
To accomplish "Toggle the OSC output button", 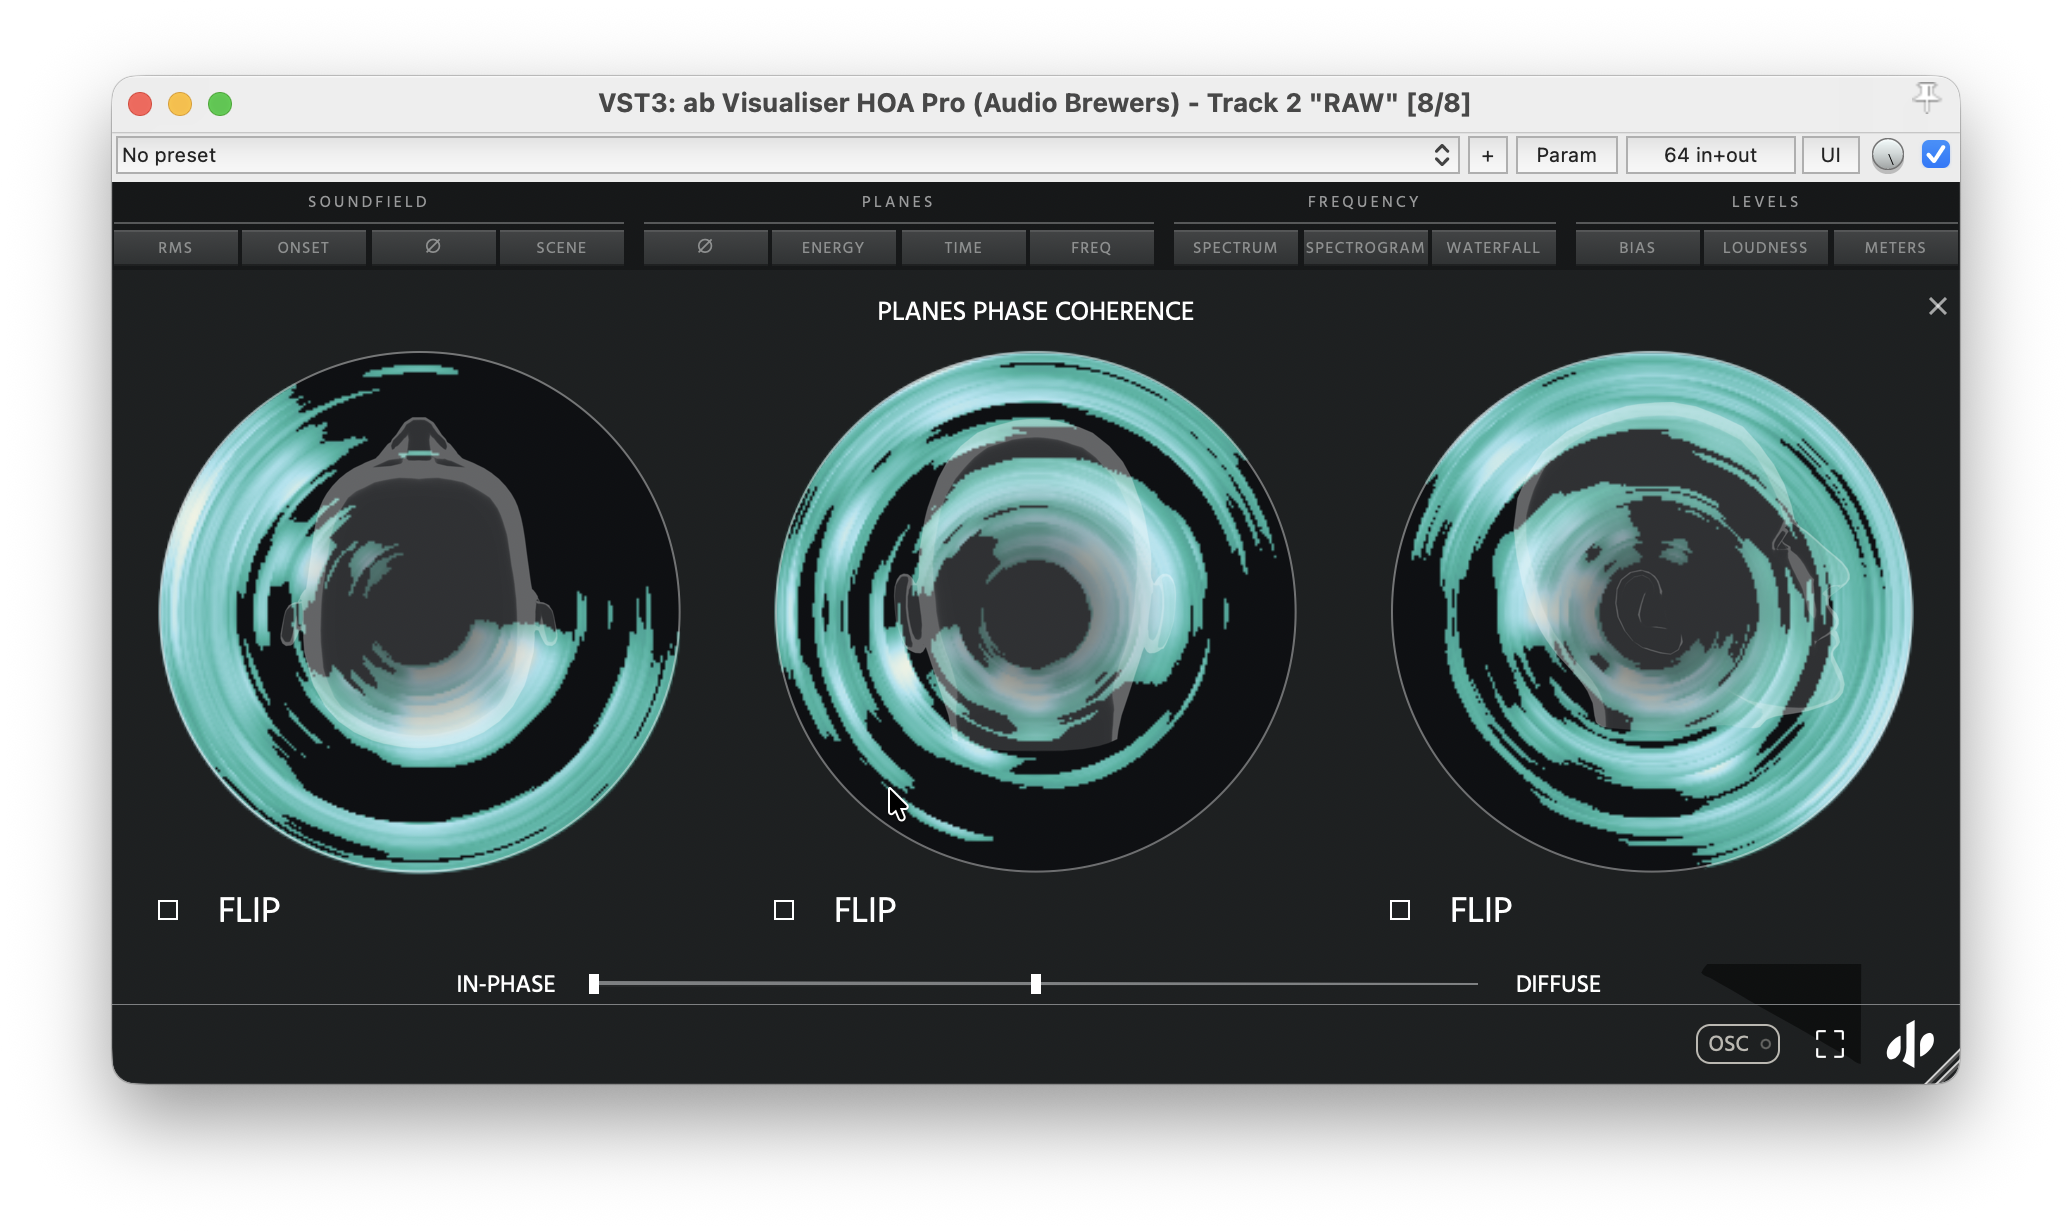I will (1738, 1044).
